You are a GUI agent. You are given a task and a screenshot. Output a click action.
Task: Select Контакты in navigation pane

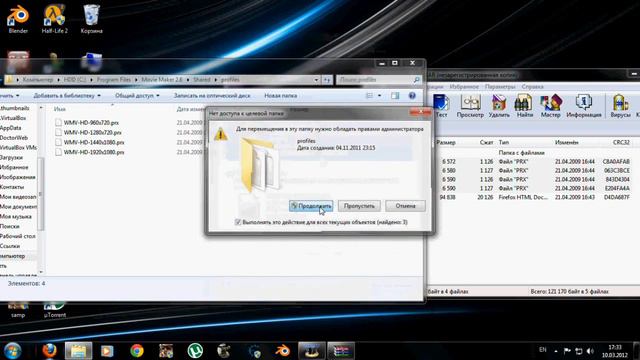(12, 187)
